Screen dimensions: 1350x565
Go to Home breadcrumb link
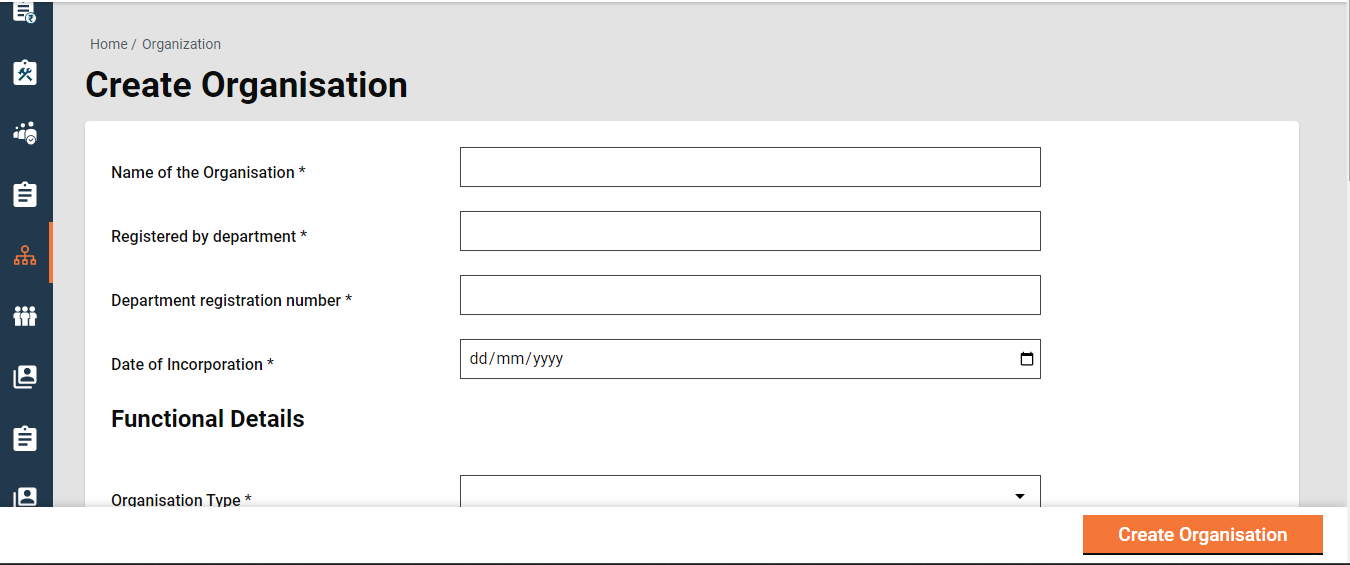tap(108, 44)
